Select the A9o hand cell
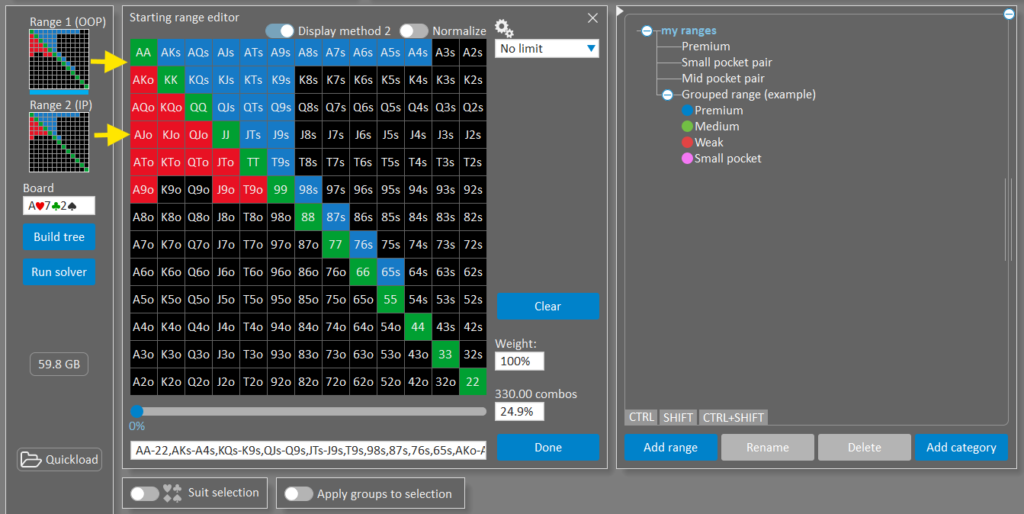 (x=143, y=189)
